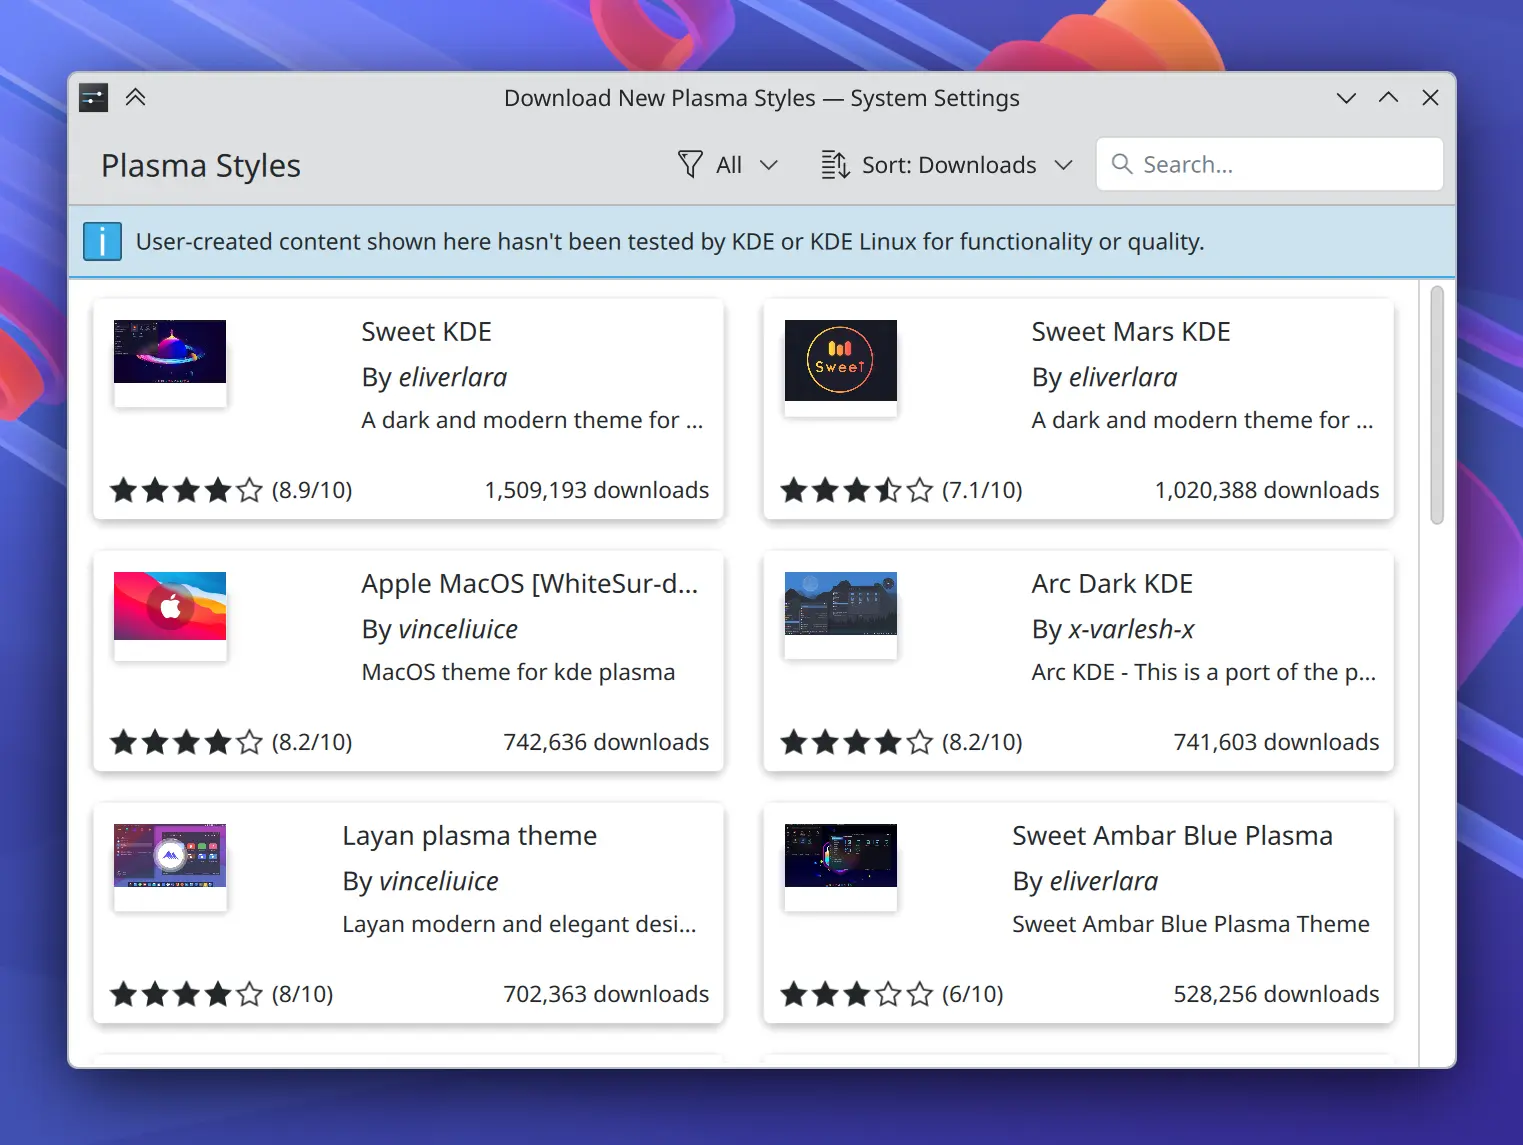This screenshot has height=1145, width=1523.
Task: Click the magnifier icon in the search field
Action: (x=1121, y=164)
